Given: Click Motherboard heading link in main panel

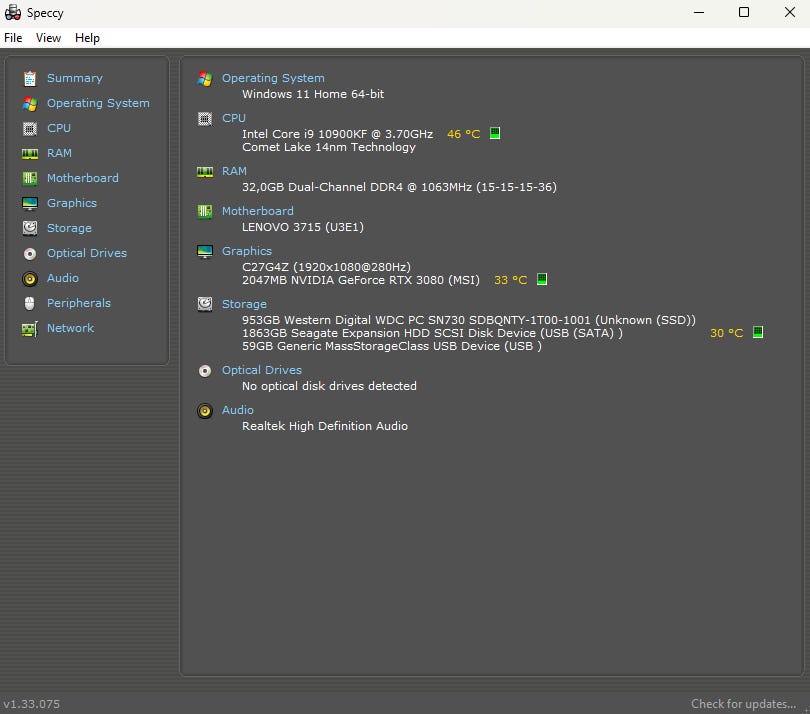Looking at the screenshot, I should pyautogui.click(x=258, y=211).
